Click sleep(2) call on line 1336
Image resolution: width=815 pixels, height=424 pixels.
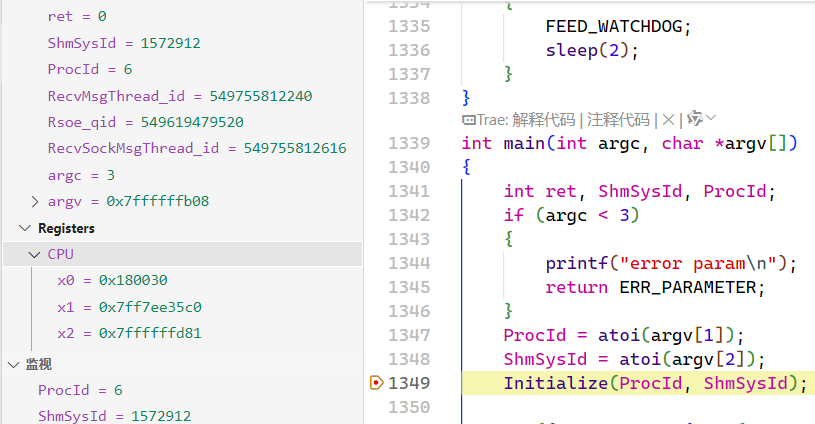tap(587, 50)
